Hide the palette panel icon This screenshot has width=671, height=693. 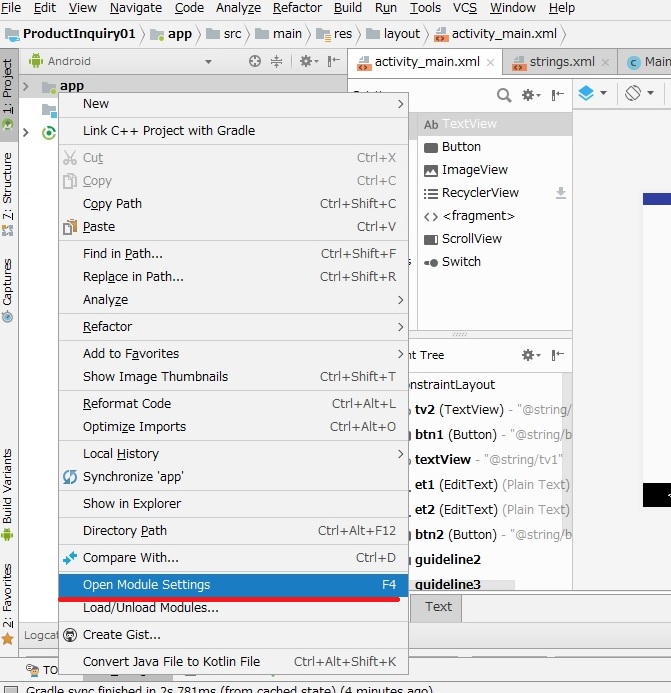(x=557, y=95)
